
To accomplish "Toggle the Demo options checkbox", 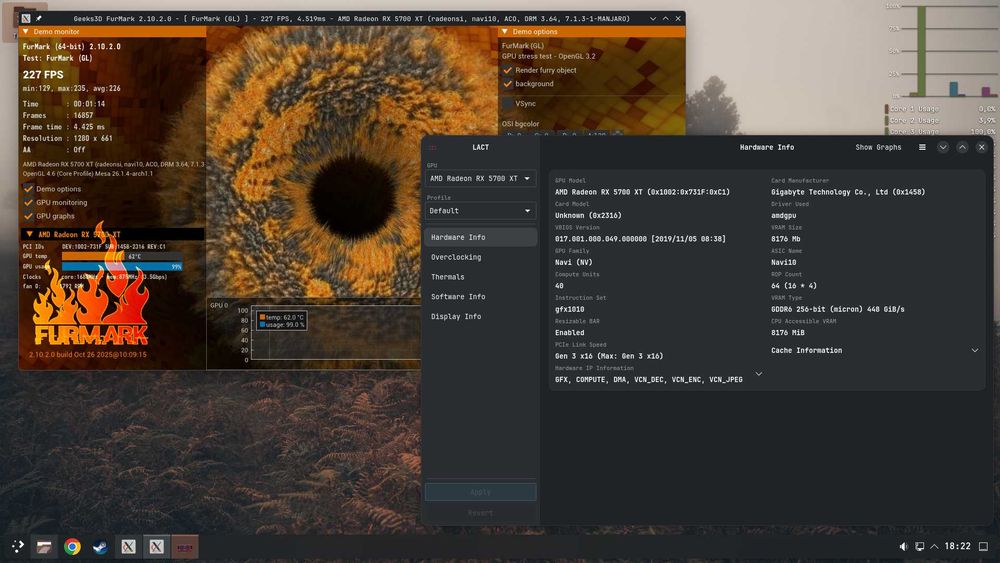I will point(28,189).
